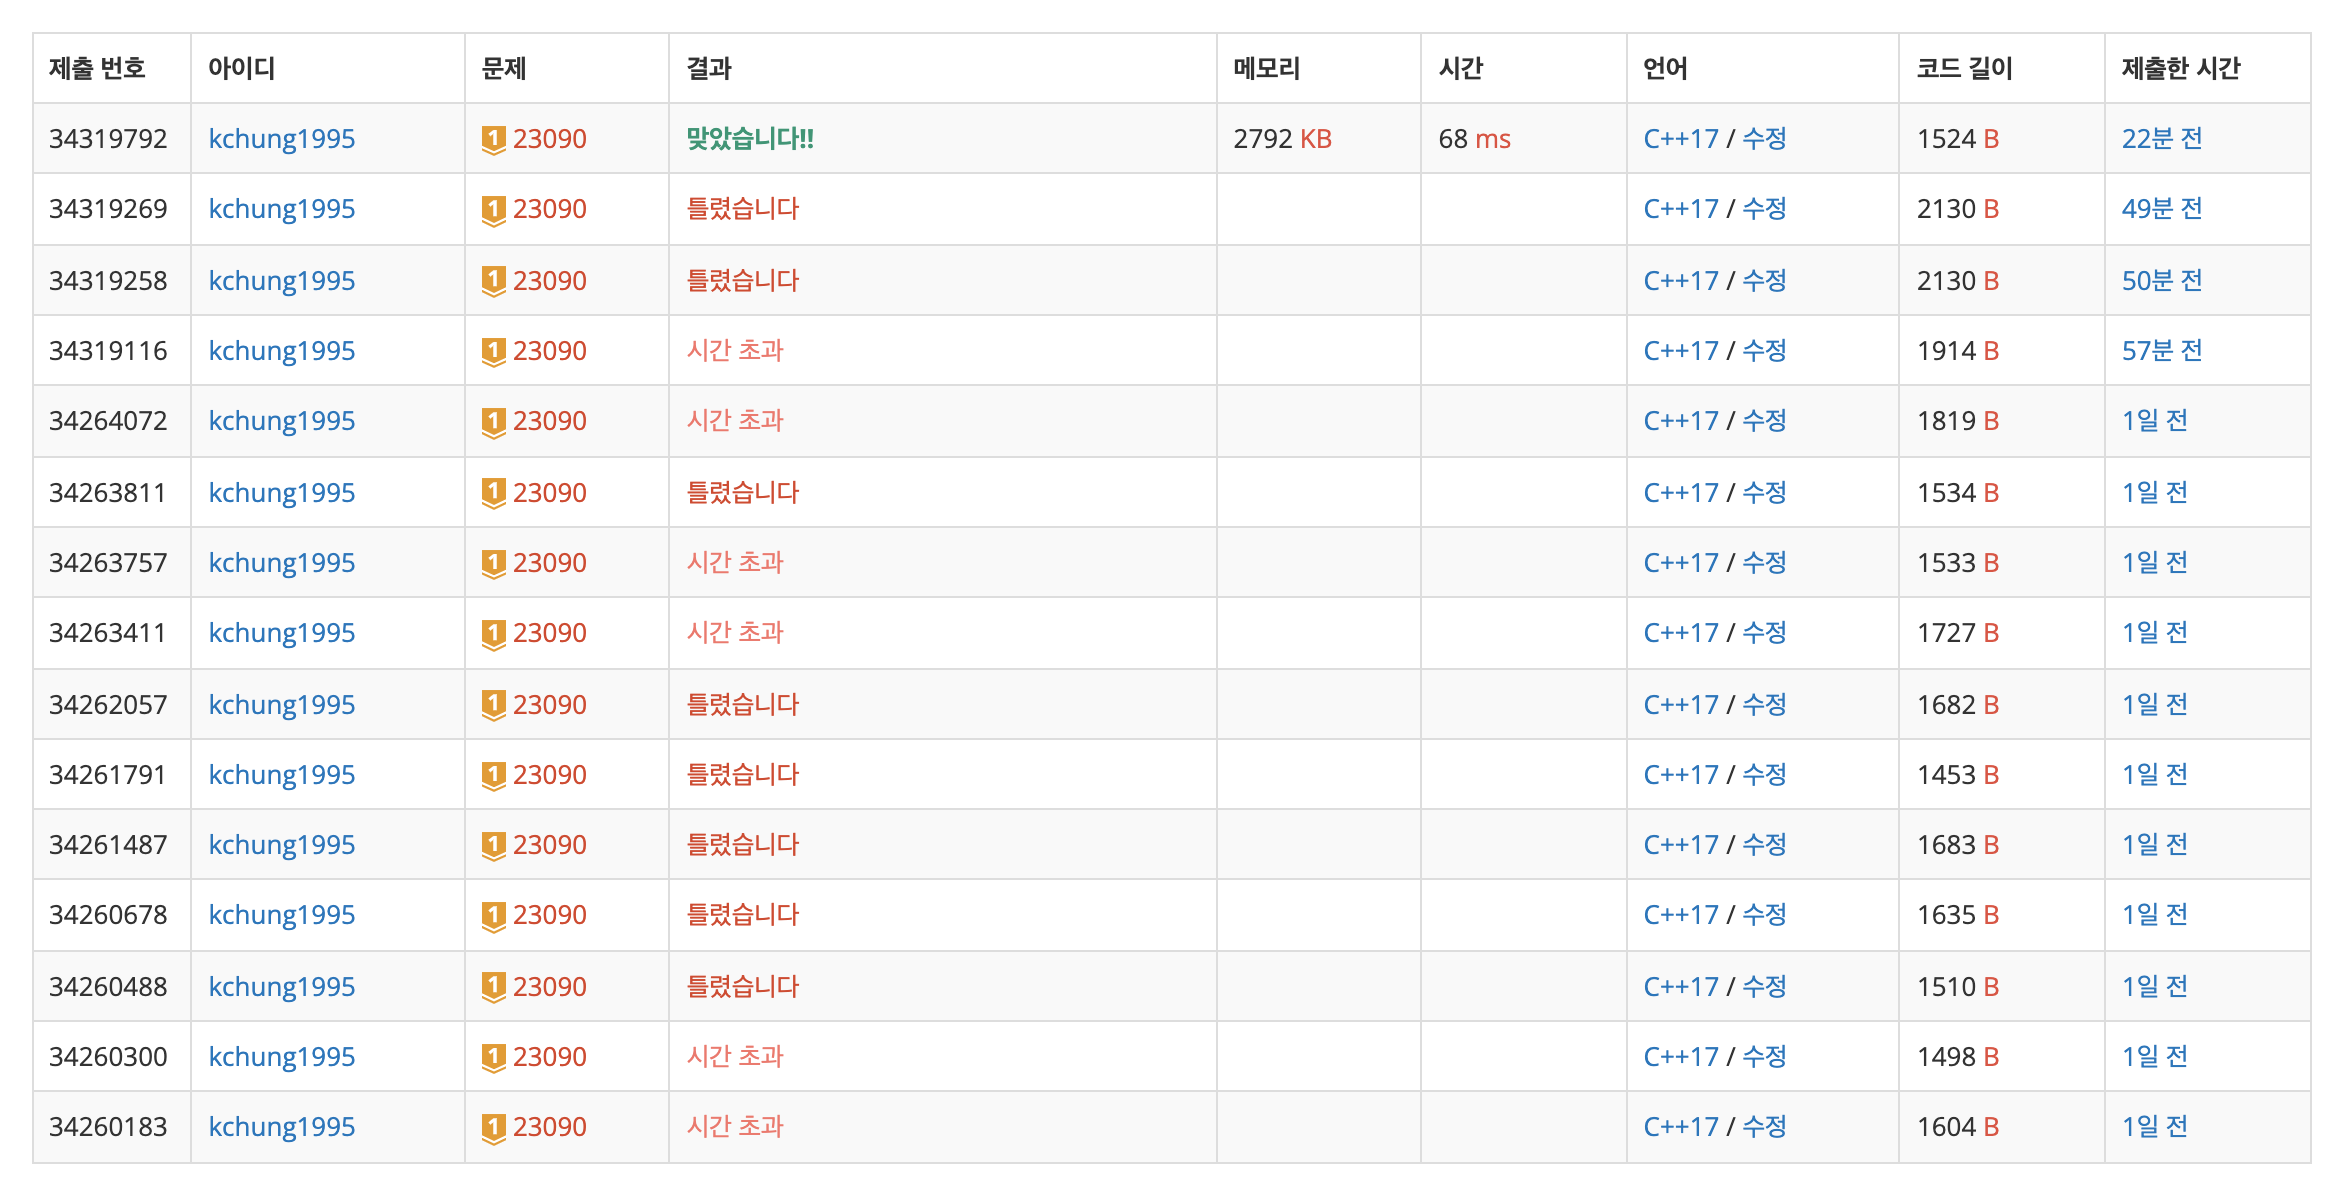Open kchung1995 profile in row 34261487

[281, 845]
